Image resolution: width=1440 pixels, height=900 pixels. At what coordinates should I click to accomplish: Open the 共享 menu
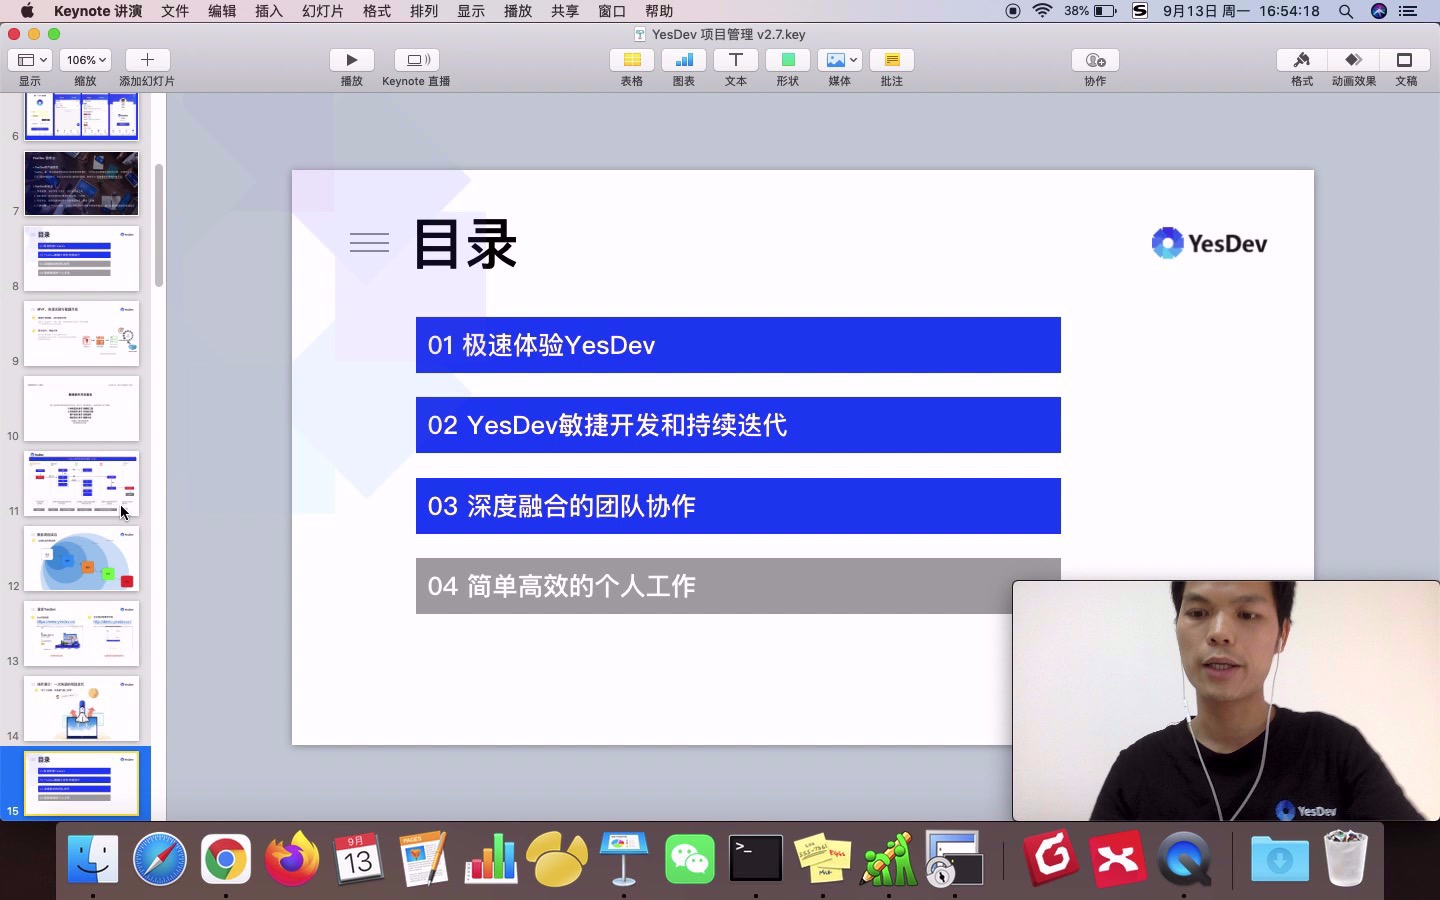[x=565, y=11]
